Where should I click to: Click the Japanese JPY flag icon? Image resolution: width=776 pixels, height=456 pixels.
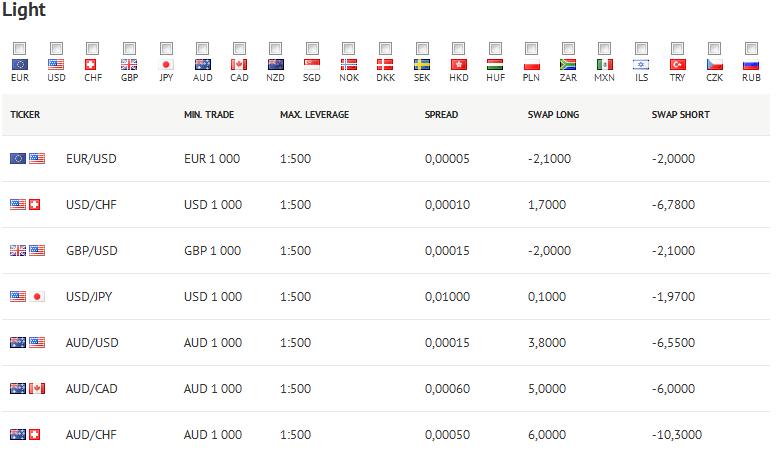coord(166,64)
